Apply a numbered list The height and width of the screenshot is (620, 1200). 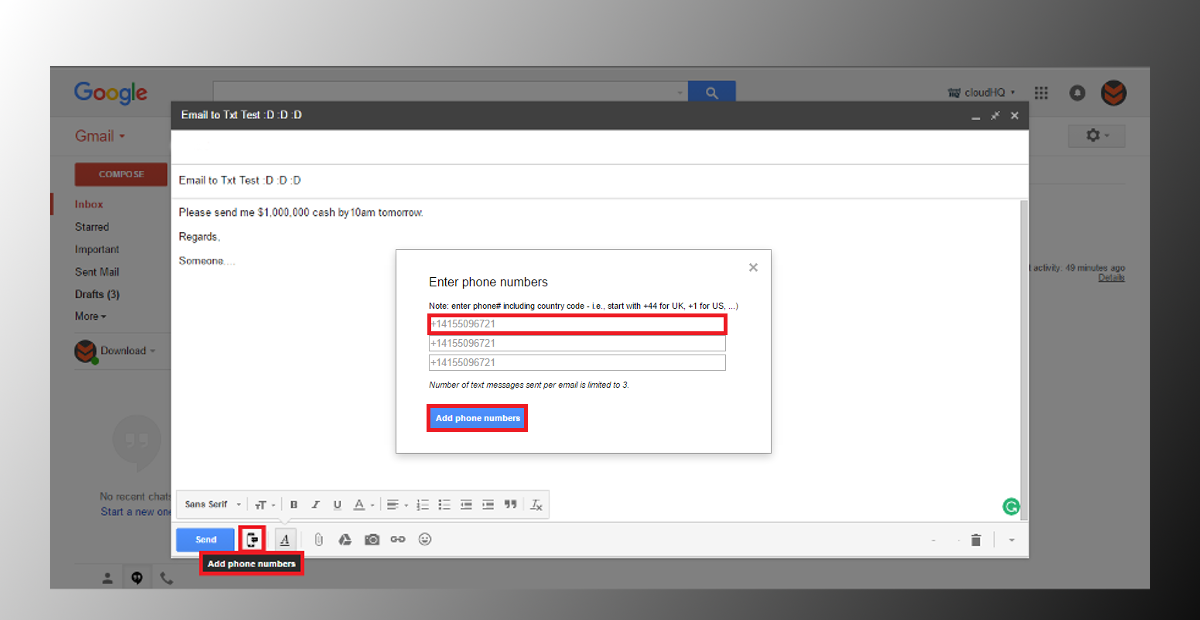423,505
